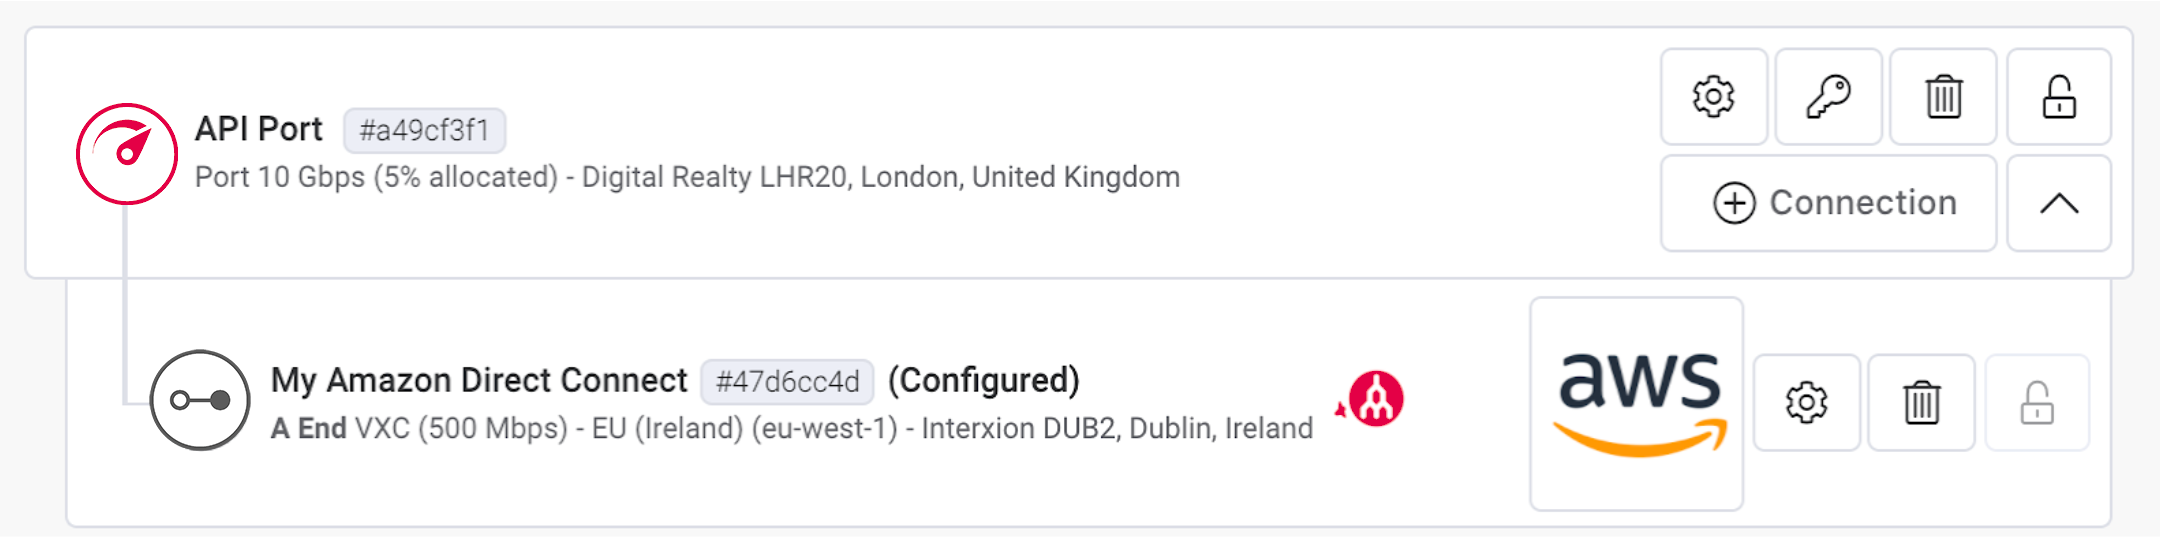Click the A End VXC details text
The height and width of the screenshot is (540, 2160).
pyautogui.click(x=791, y=428)
